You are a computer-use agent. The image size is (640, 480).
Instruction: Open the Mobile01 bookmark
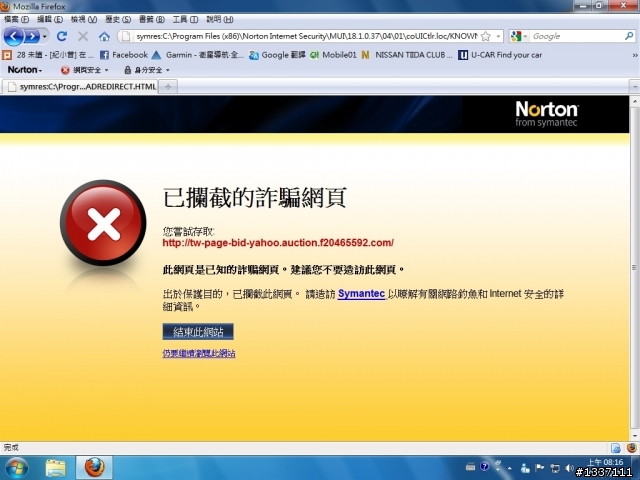pos(333,55)
